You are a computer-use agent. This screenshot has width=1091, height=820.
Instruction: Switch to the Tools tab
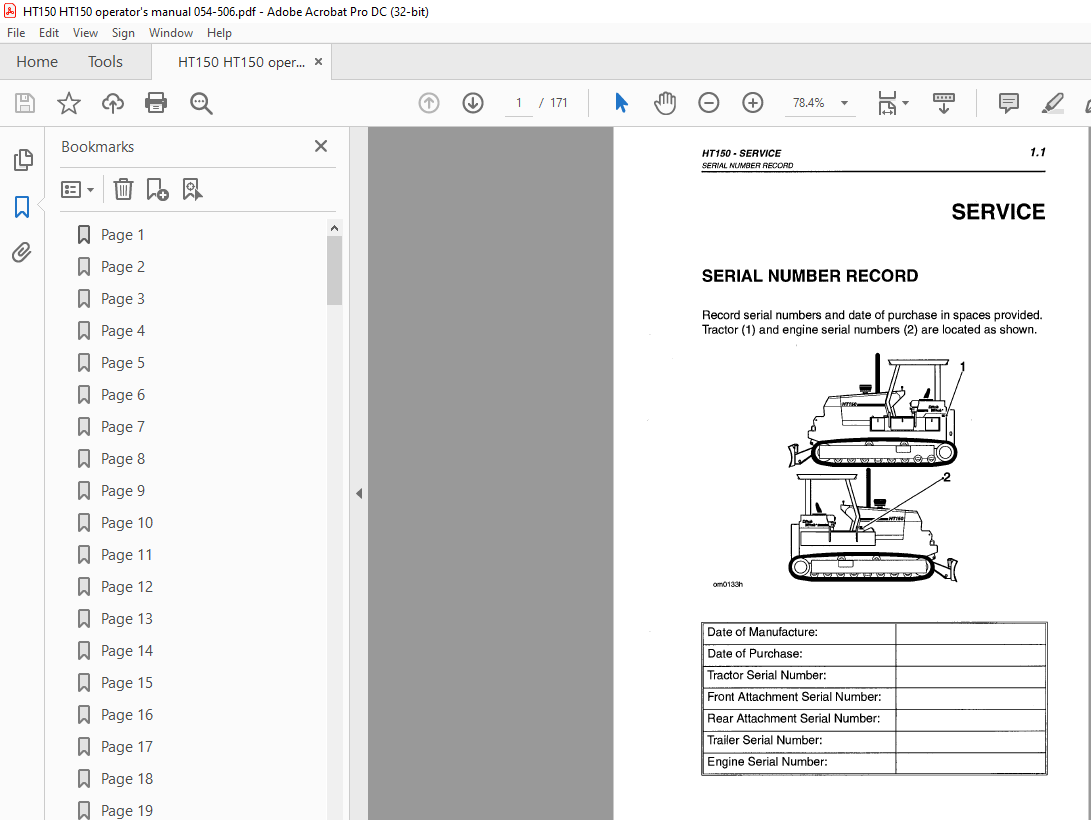pyautogui.click(x=105, y=62)
